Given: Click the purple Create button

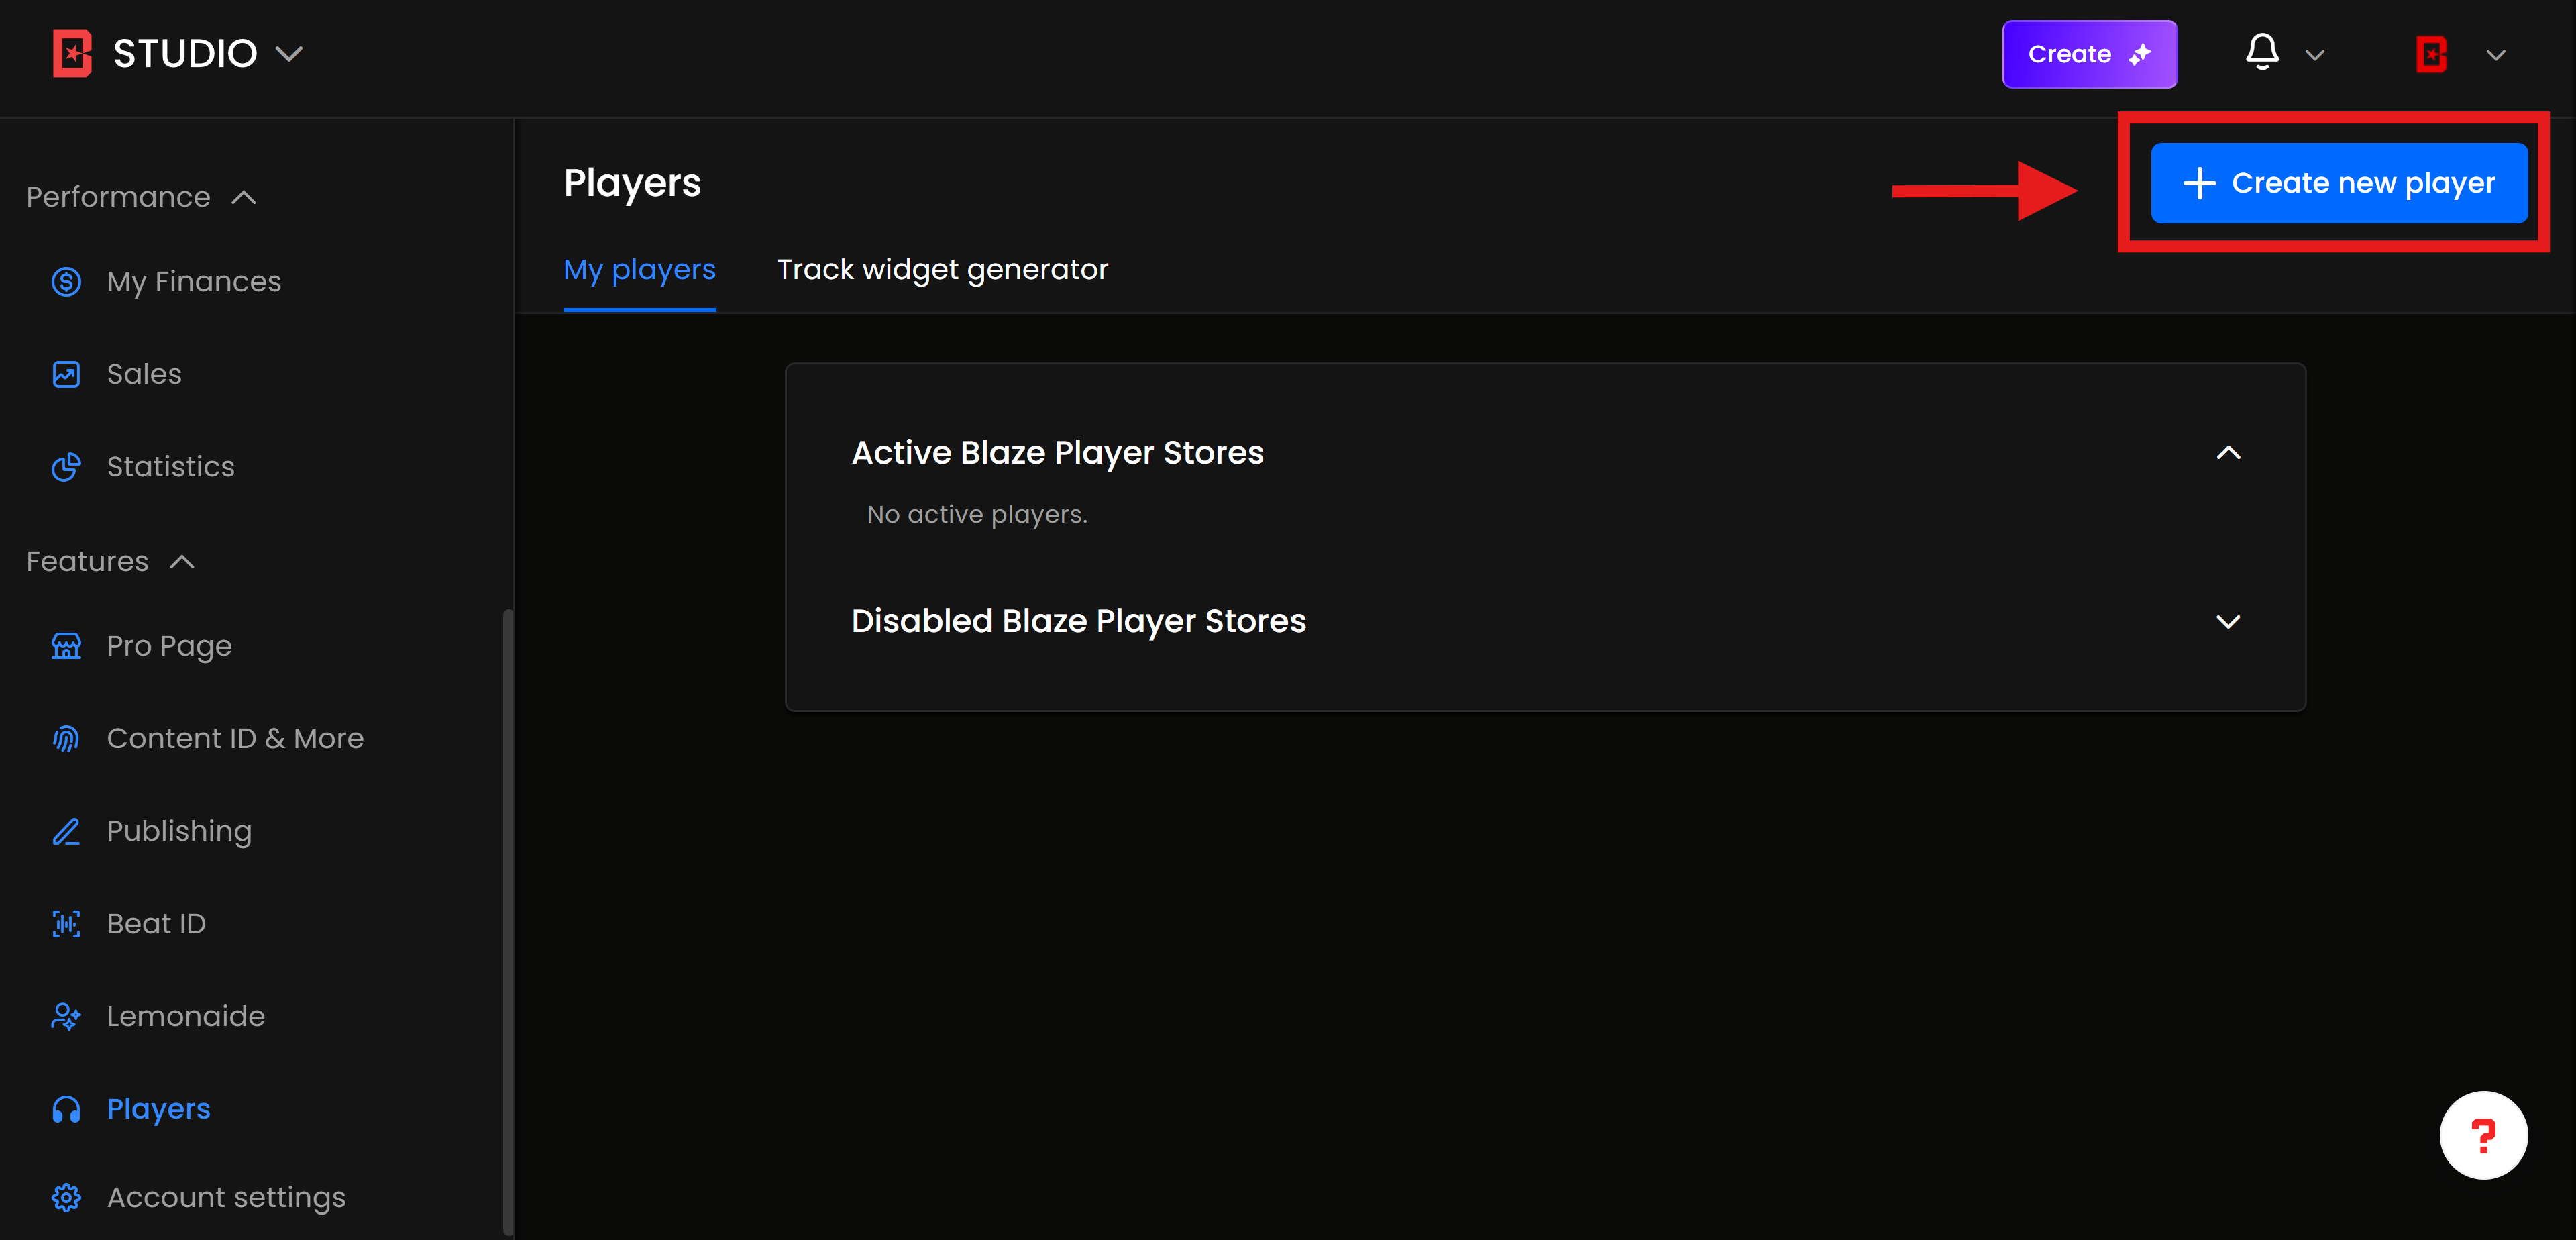Looking at the screenshot, I should (2089, 54).
